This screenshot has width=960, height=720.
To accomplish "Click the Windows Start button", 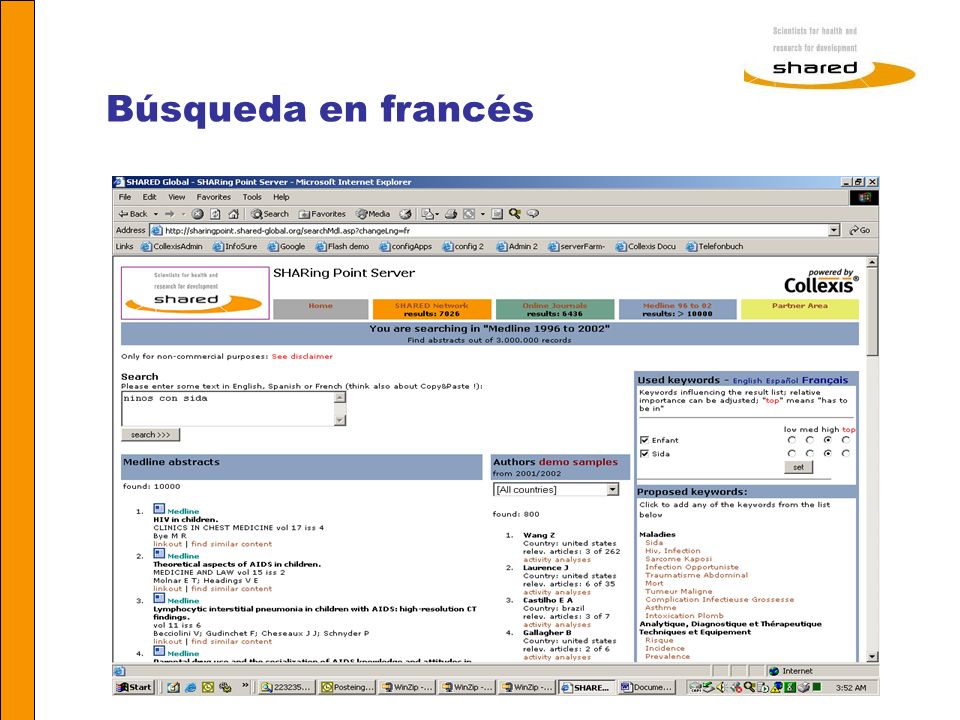I will (x=133, y=687).
